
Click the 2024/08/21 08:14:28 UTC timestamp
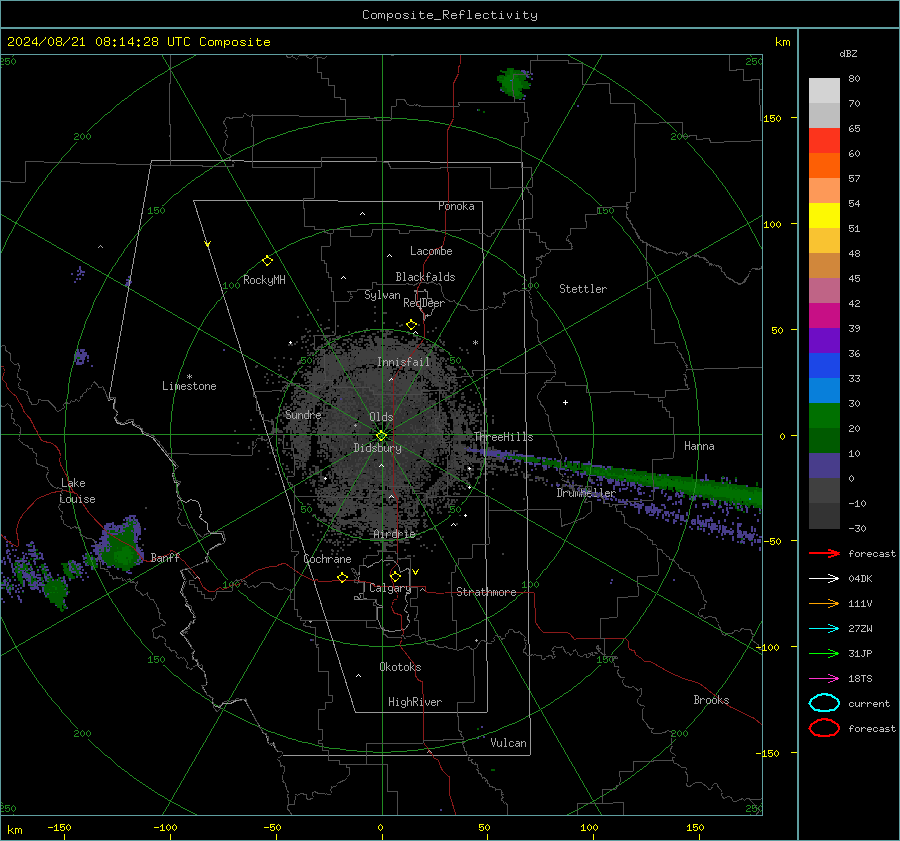pos(98,42)
